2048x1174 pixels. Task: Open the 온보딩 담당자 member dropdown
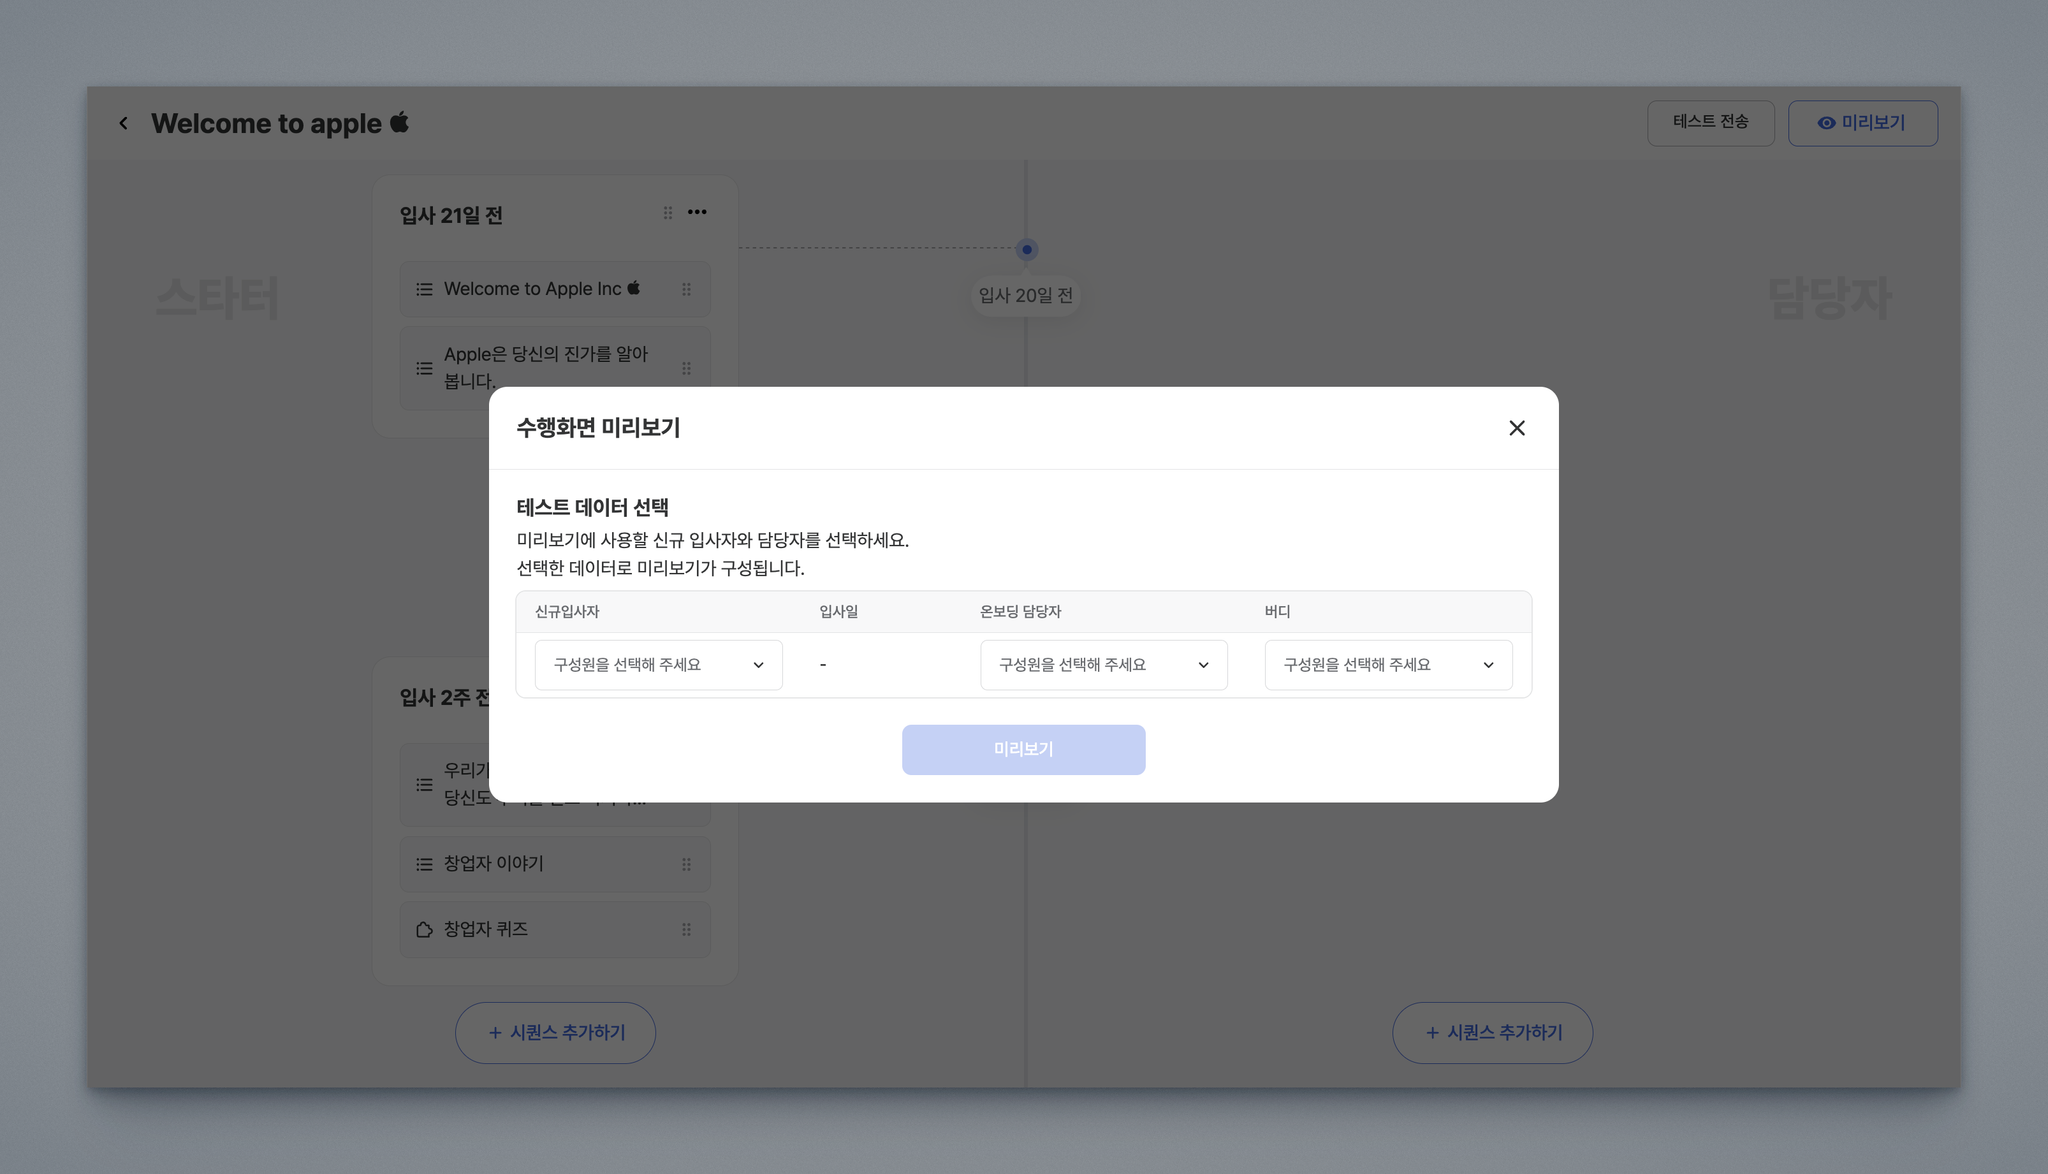[1103, 665]
